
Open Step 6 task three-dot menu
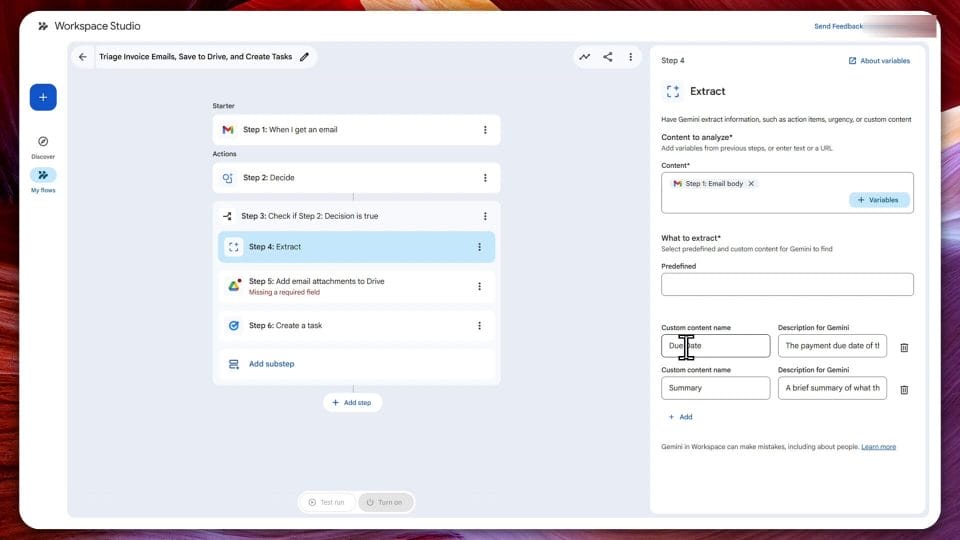pyautogui.click(x=479, y=326)
